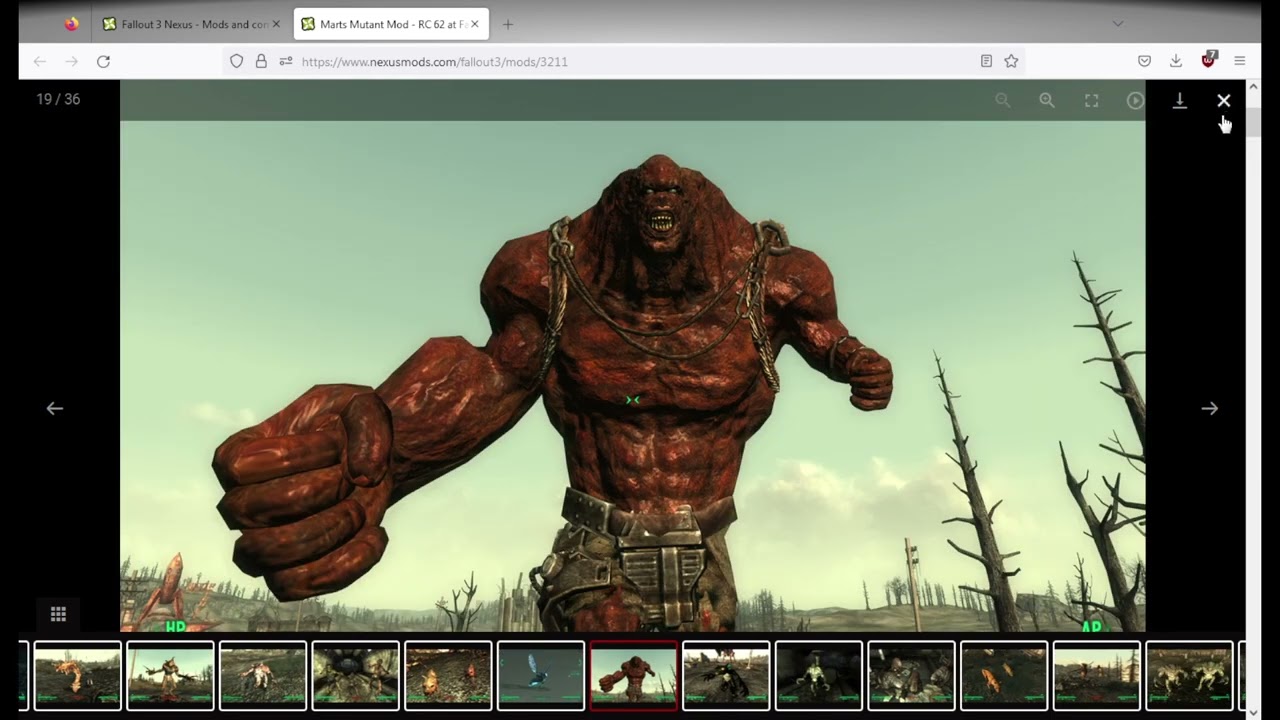Screen dimensions: 1280x720
Task: Open thumbnail right of the selected one
Action: (x=726, y=676)
